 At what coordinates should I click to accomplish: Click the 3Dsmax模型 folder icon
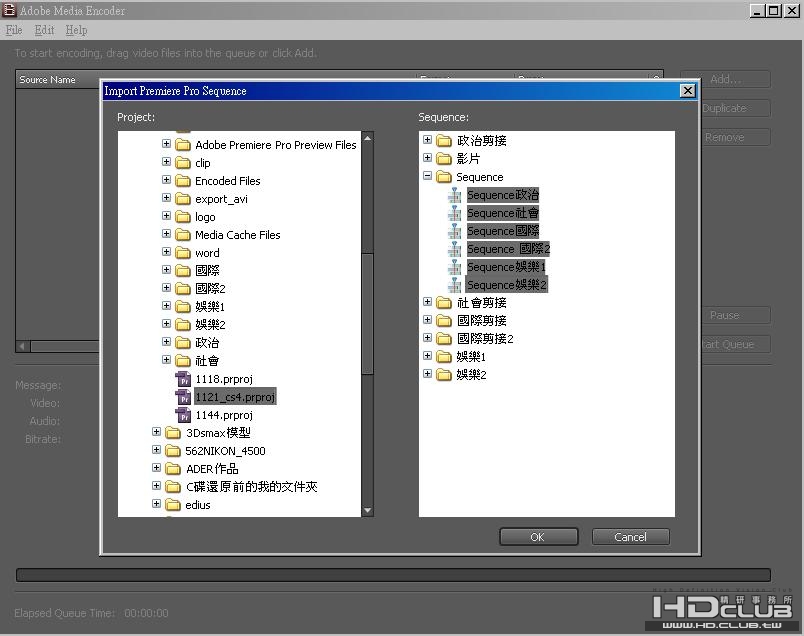[x=173, y=433]
